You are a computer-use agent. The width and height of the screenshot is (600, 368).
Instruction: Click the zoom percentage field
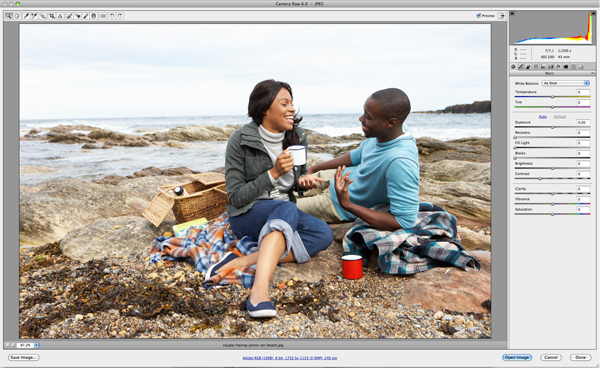pos(25,345)
